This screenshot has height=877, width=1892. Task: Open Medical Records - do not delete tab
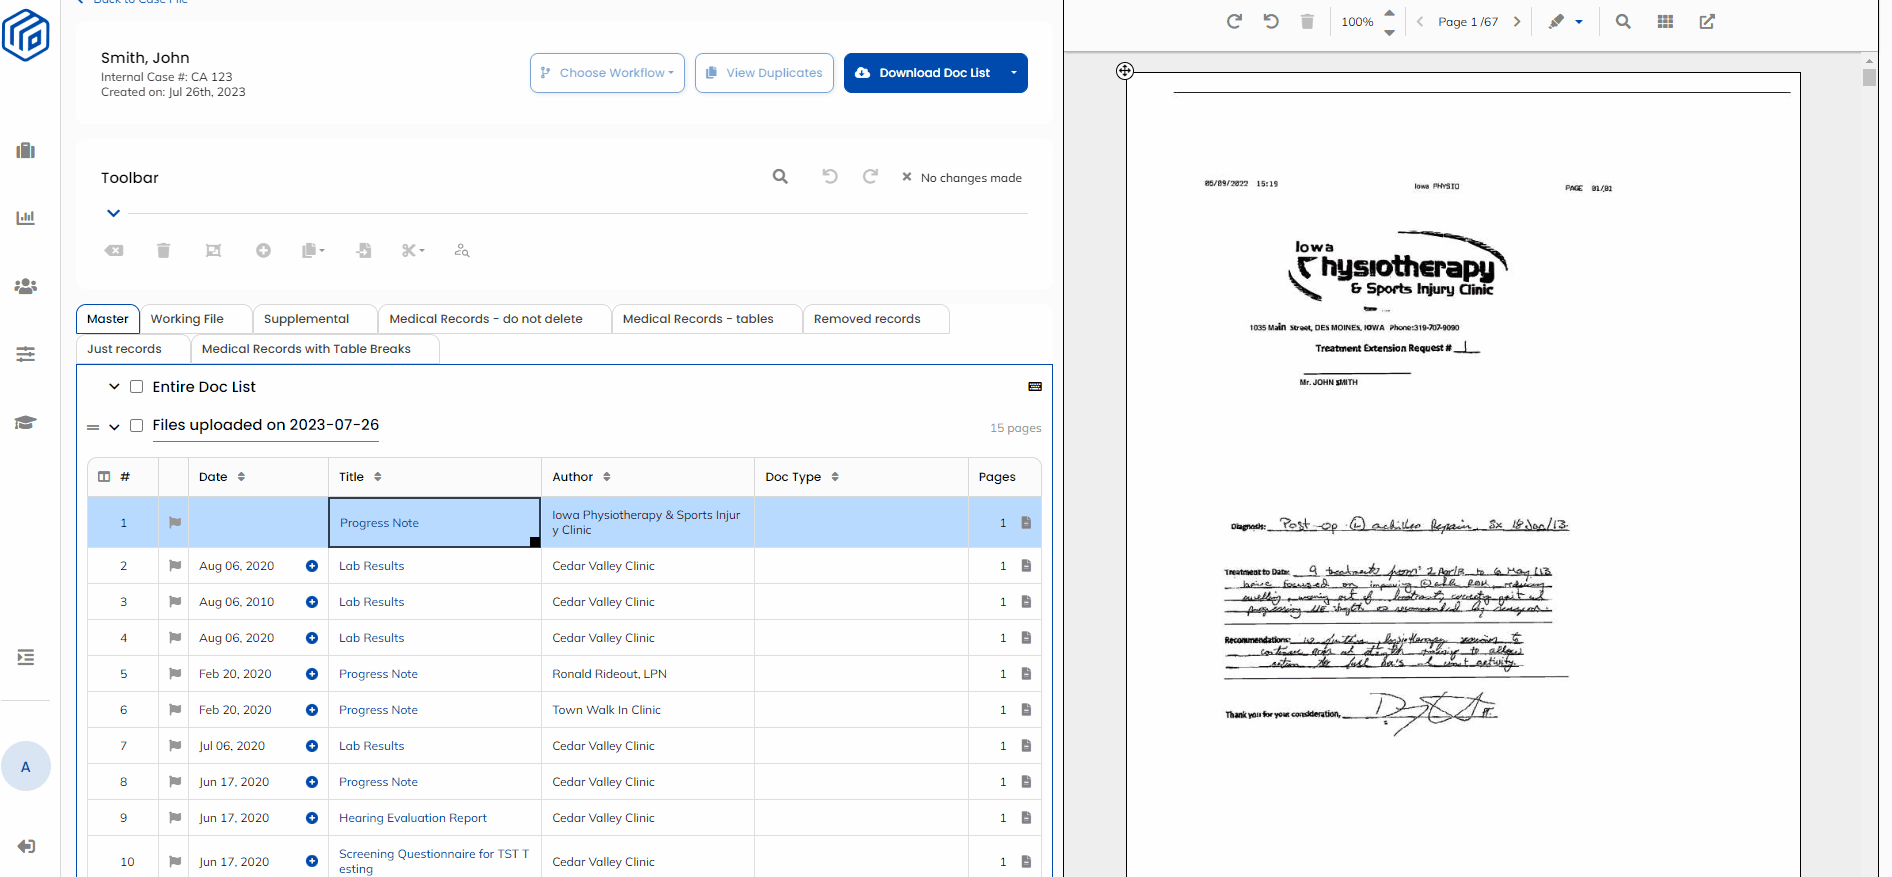[x=494, y=319]
